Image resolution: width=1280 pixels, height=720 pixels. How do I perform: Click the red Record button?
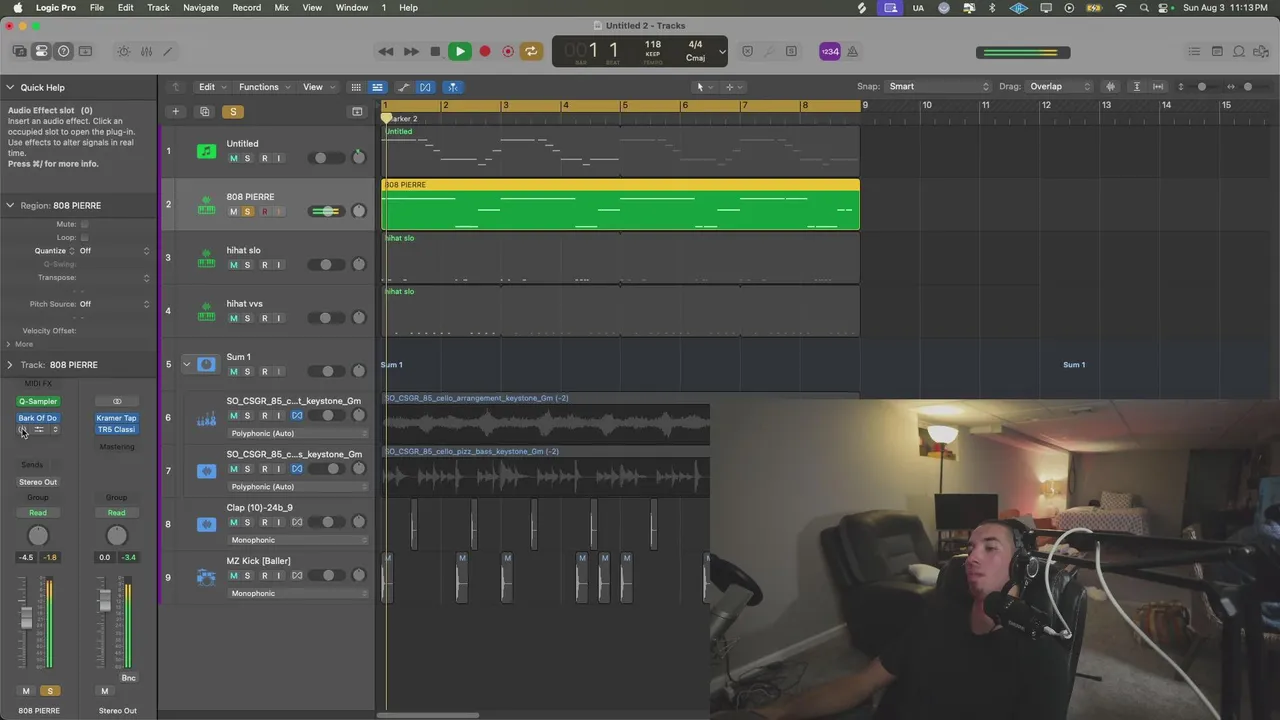click(485, 51)
